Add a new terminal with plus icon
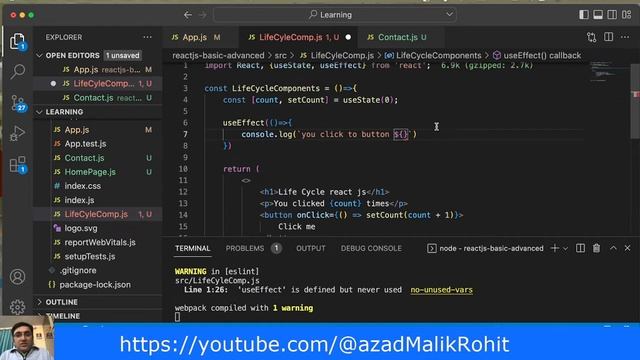This screenshot has height=360, width=640. [x=554, y=248]
